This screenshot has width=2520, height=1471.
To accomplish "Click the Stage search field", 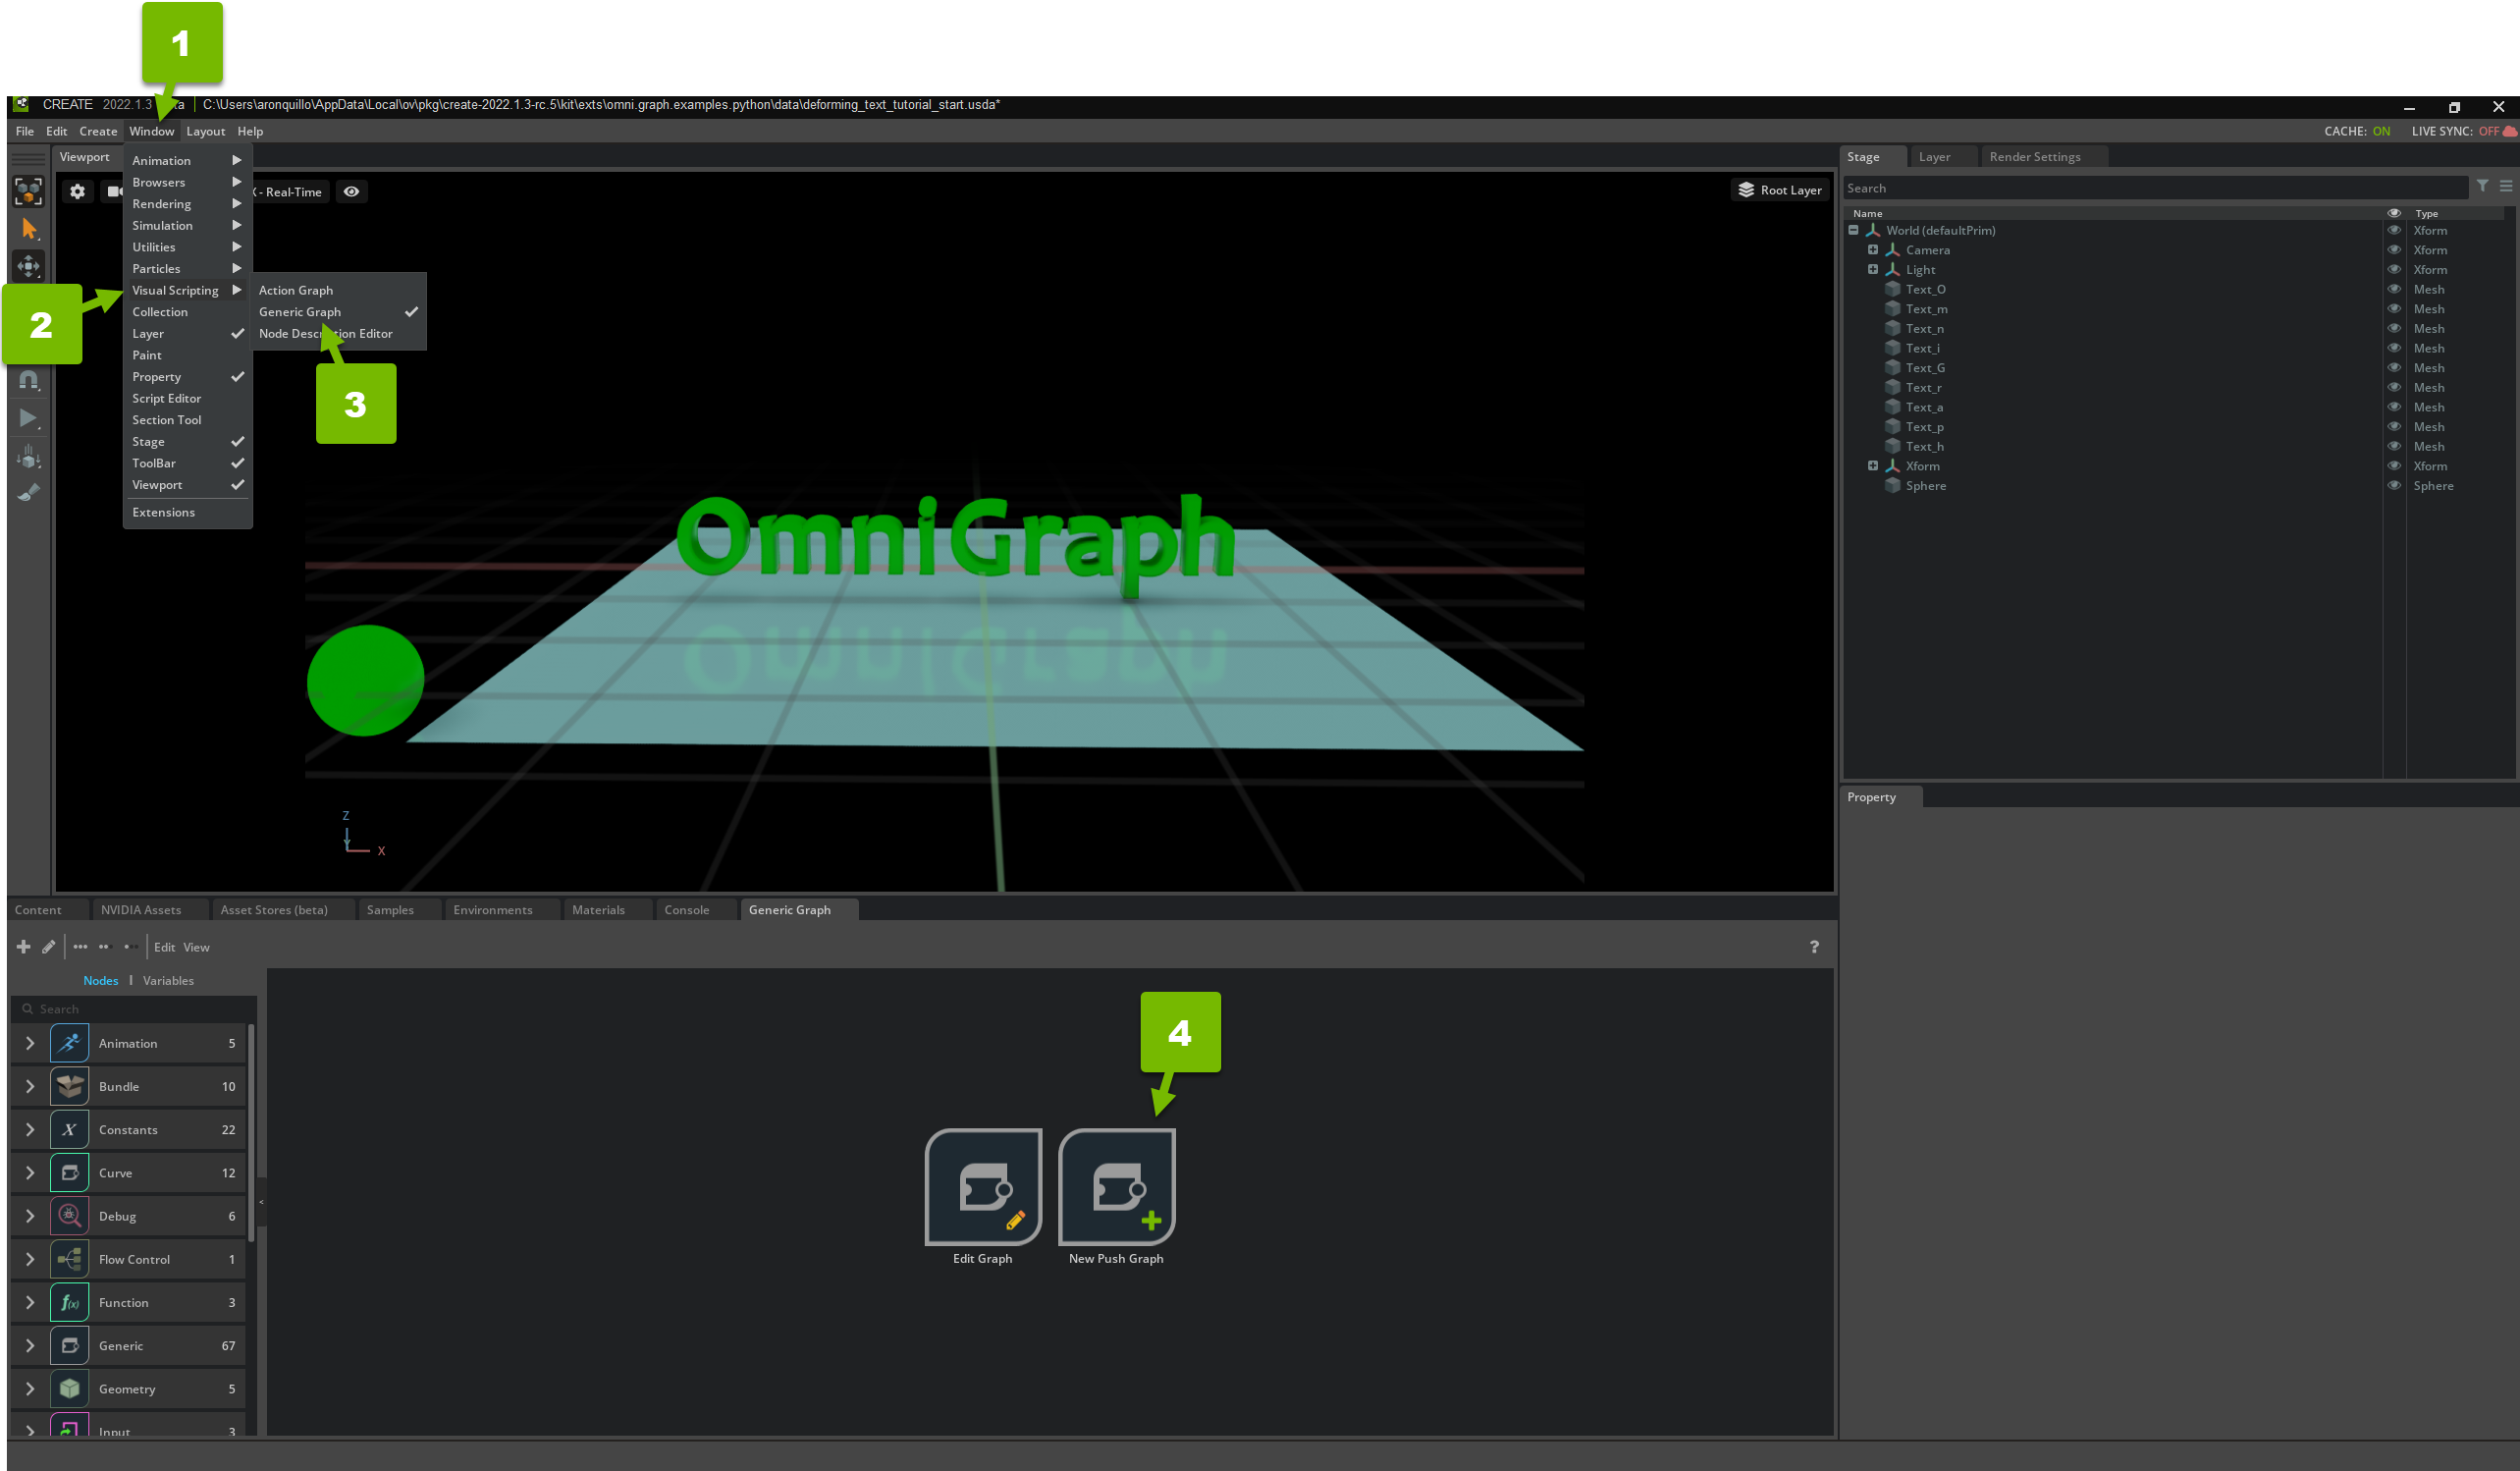I will click(2150, 188).
